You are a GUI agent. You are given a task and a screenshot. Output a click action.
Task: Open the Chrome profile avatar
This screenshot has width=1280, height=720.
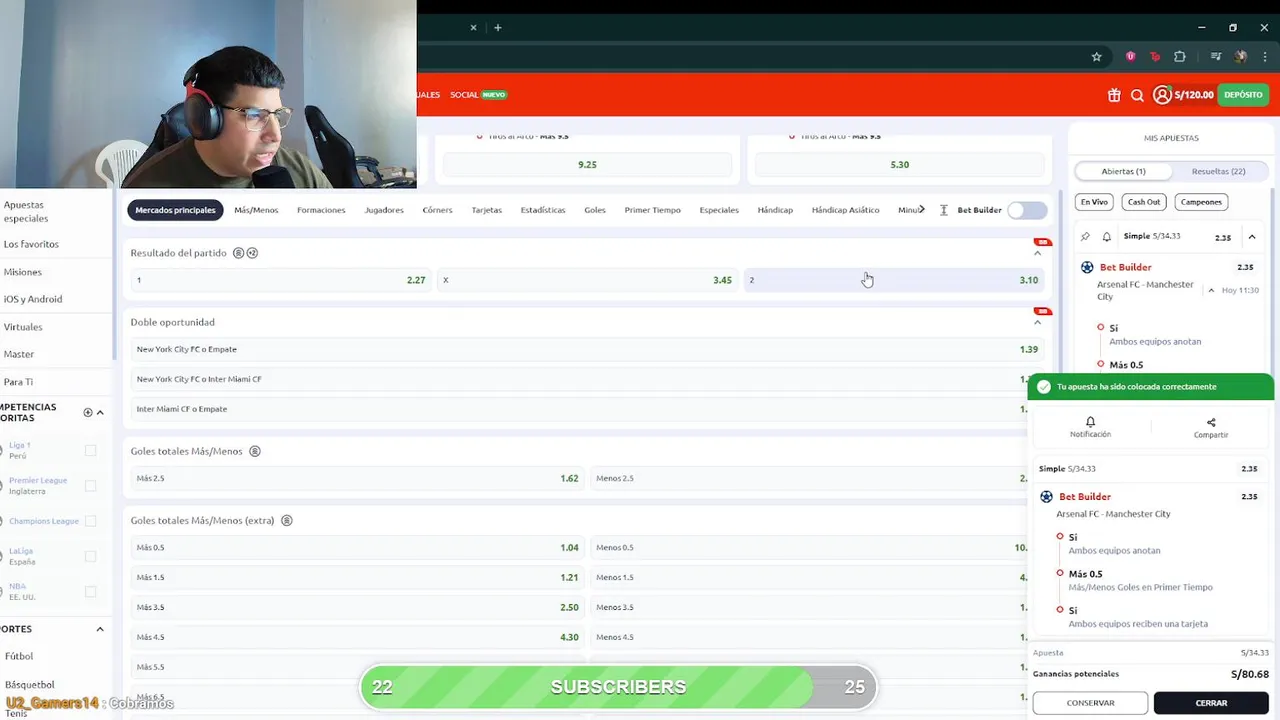coord(1241,57)
